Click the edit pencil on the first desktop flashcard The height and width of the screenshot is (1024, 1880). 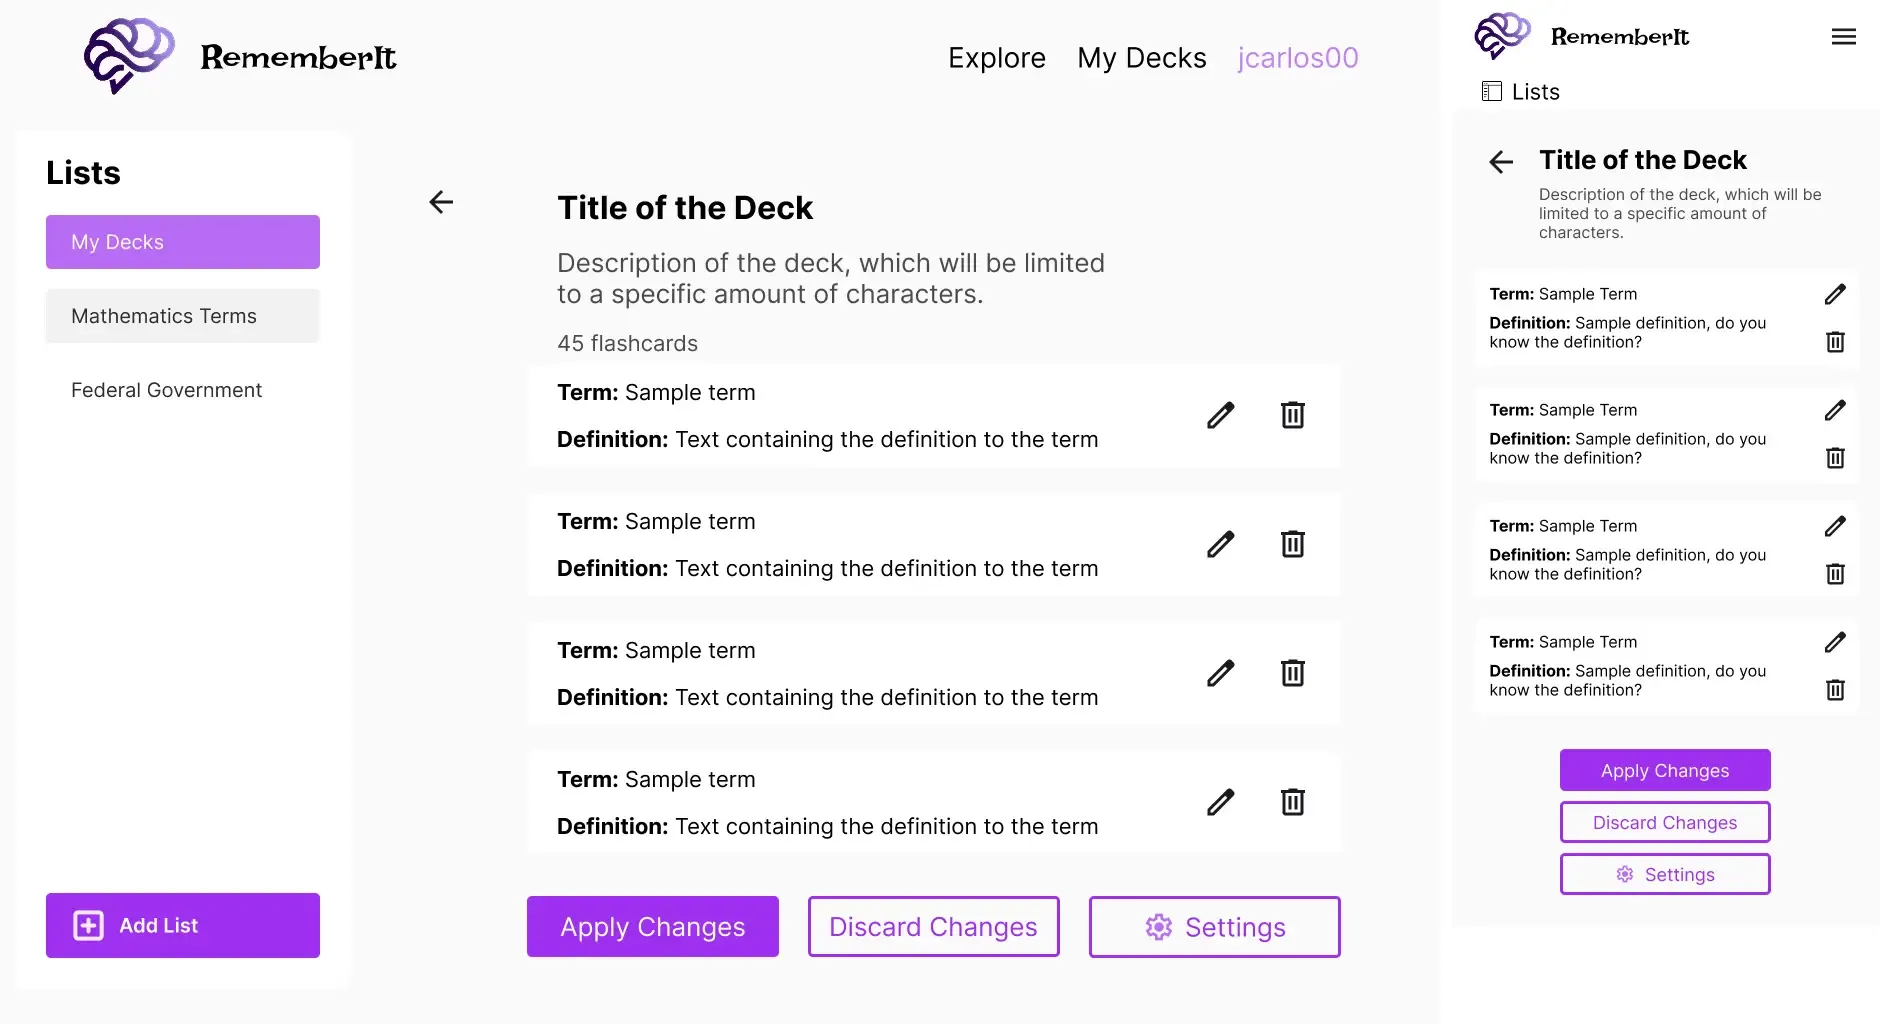pos(1220,415)
